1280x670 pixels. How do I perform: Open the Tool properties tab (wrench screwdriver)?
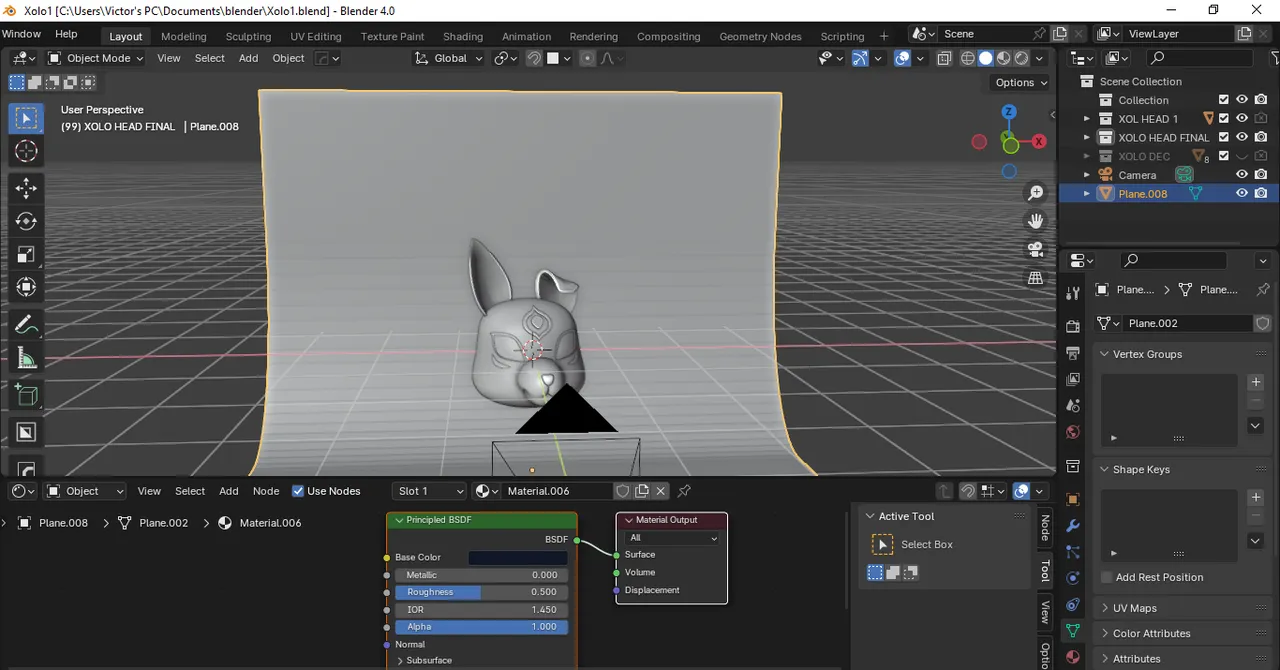click(x=1073, y=293)
